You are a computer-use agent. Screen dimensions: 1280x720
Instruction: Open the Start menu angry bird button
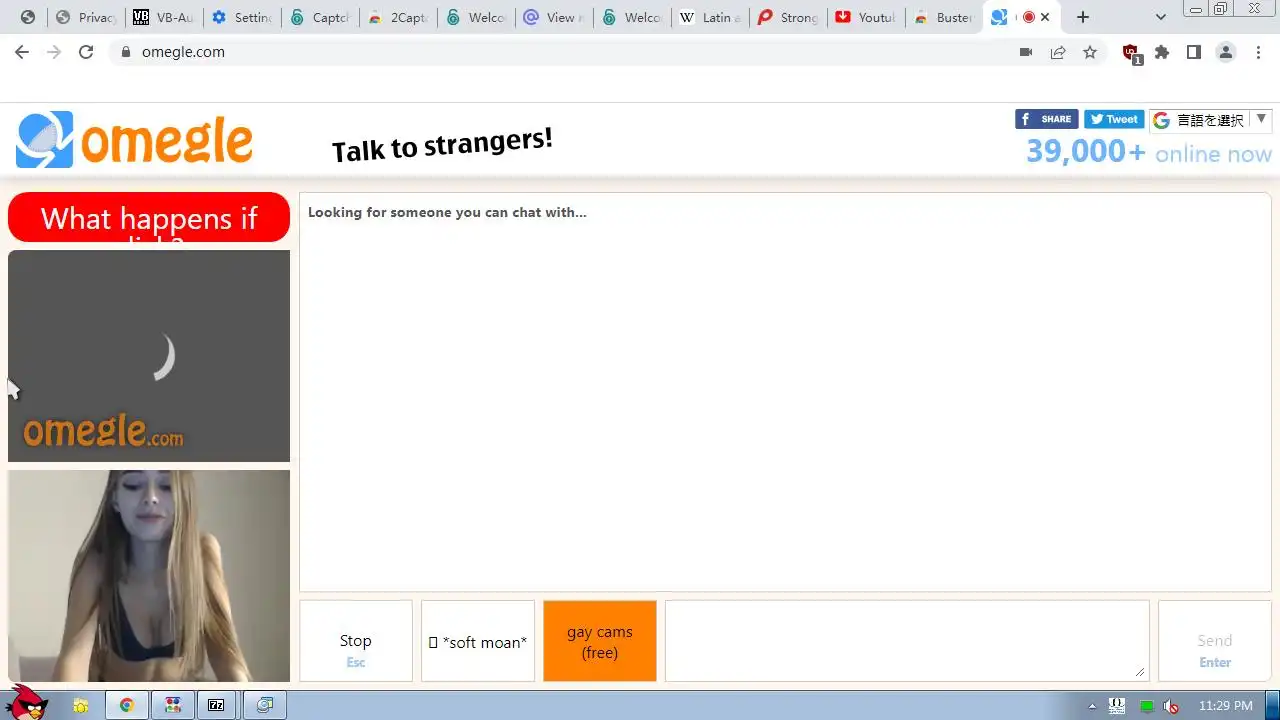[x=26, y=704]
